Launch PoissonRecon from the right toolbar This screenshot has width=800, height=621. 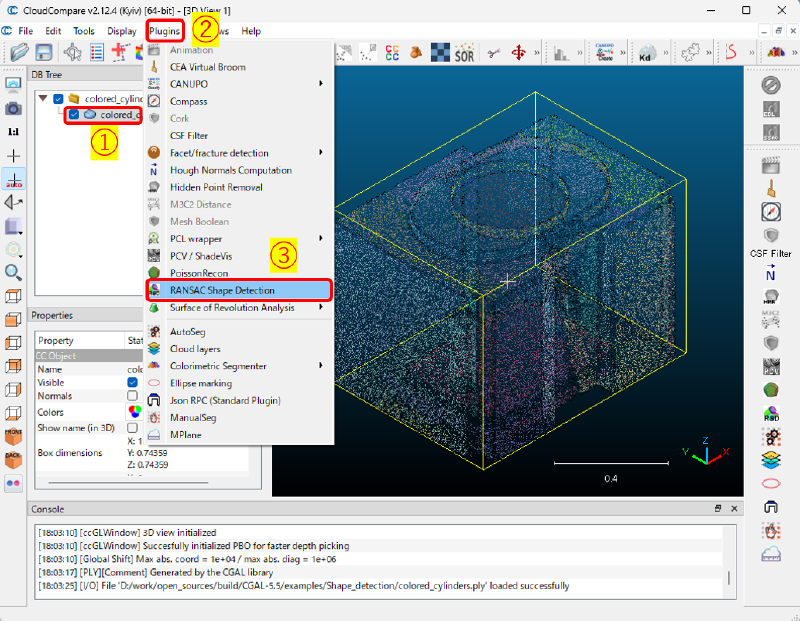pyautogui.click(x=770, y=387)
